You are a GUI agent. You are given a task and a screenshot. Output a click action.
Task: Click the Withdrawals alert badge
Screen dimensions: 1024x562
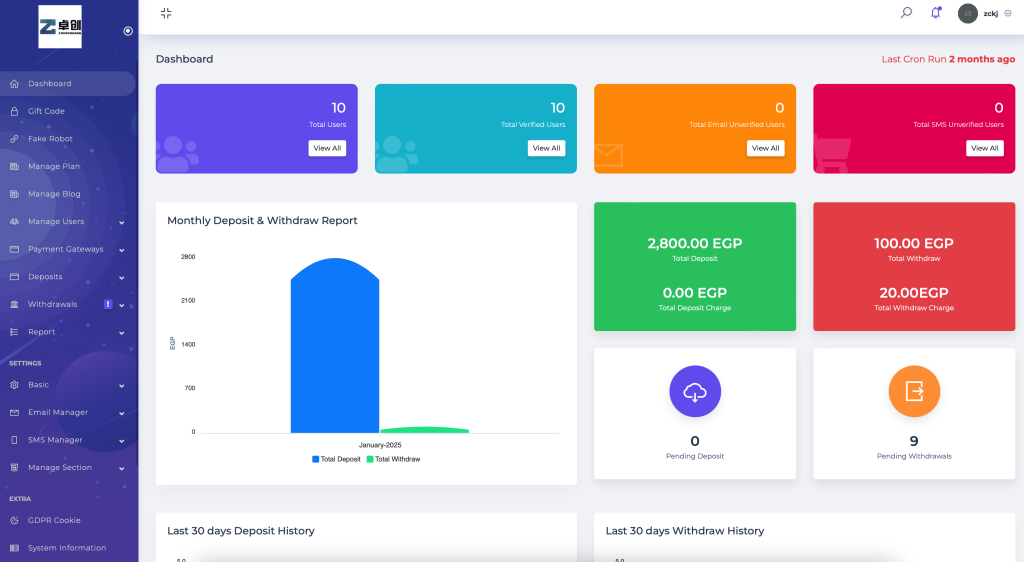[108, 304]
